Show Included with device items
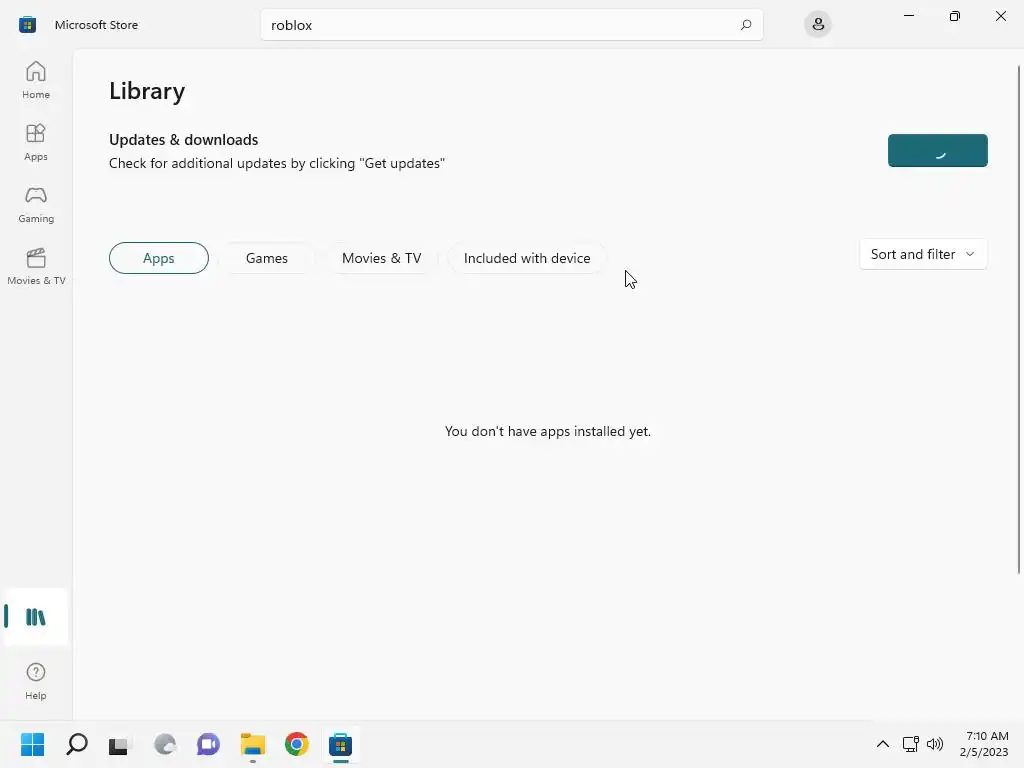 (x=527, y=258)
